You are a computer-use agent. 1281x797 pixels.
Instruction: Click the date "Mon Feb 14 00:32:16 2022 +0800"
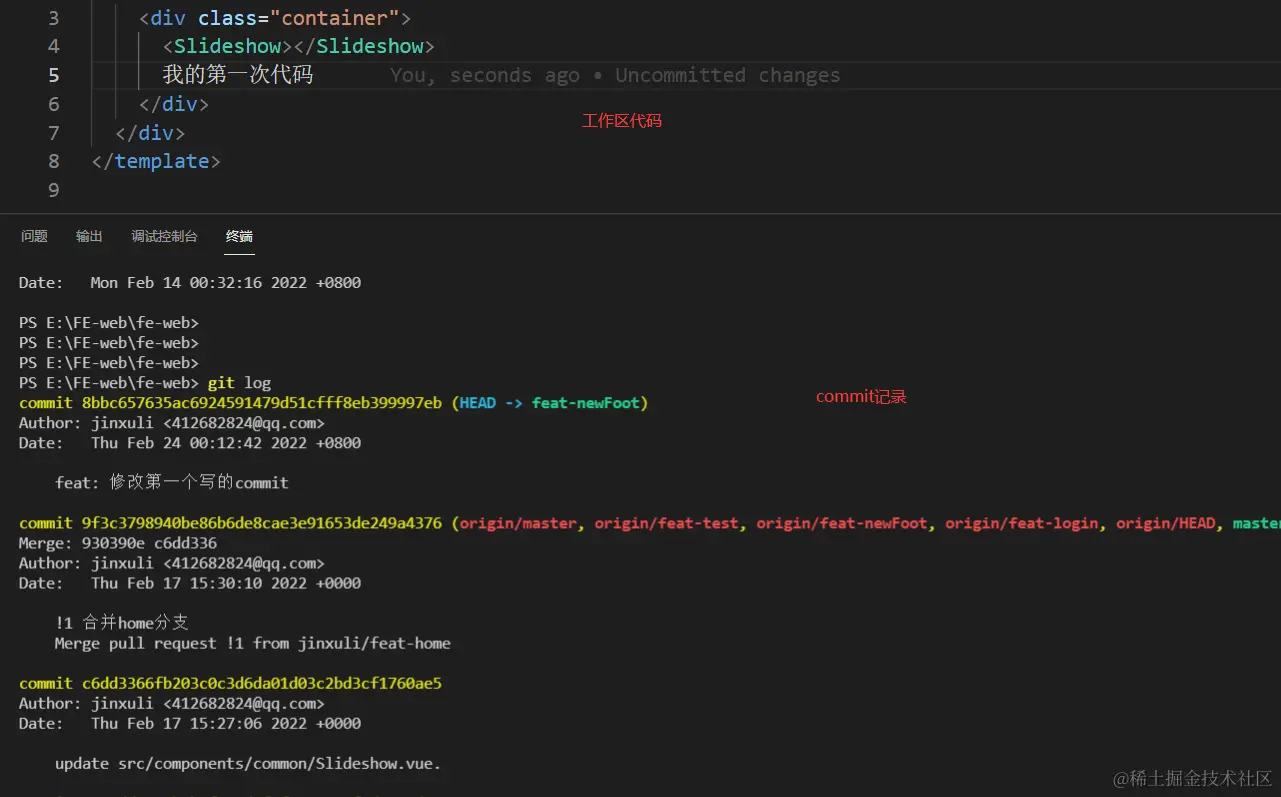[x=226, y=283]
